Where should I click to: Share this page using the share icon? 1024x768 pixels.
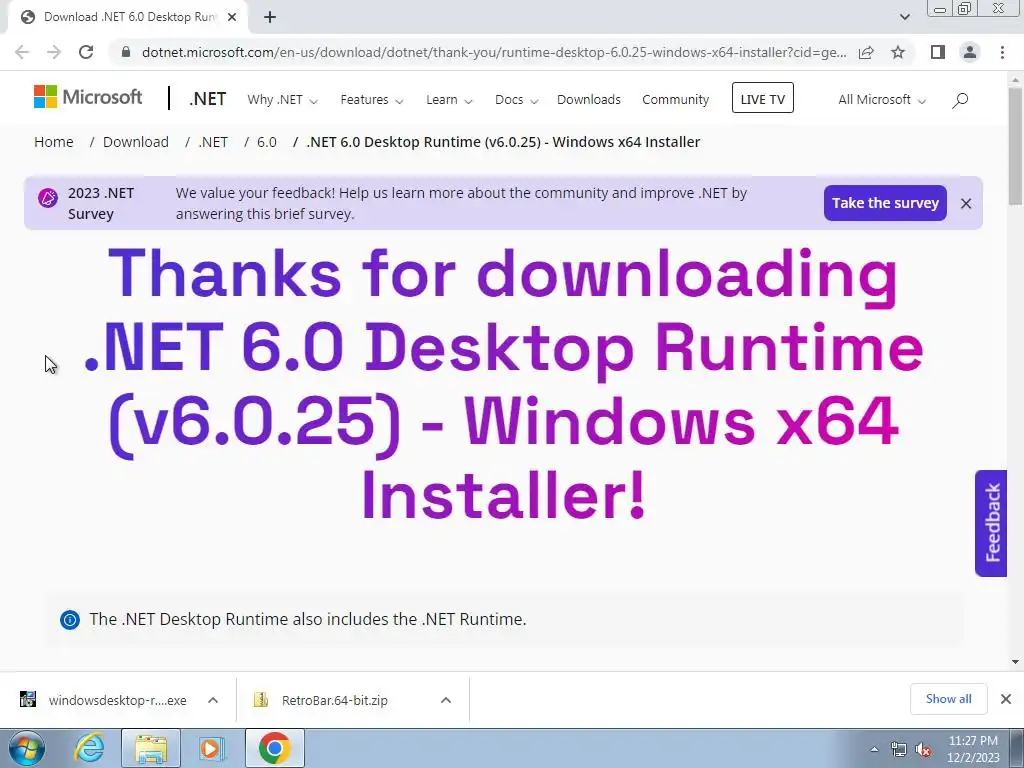coord(866,52)
